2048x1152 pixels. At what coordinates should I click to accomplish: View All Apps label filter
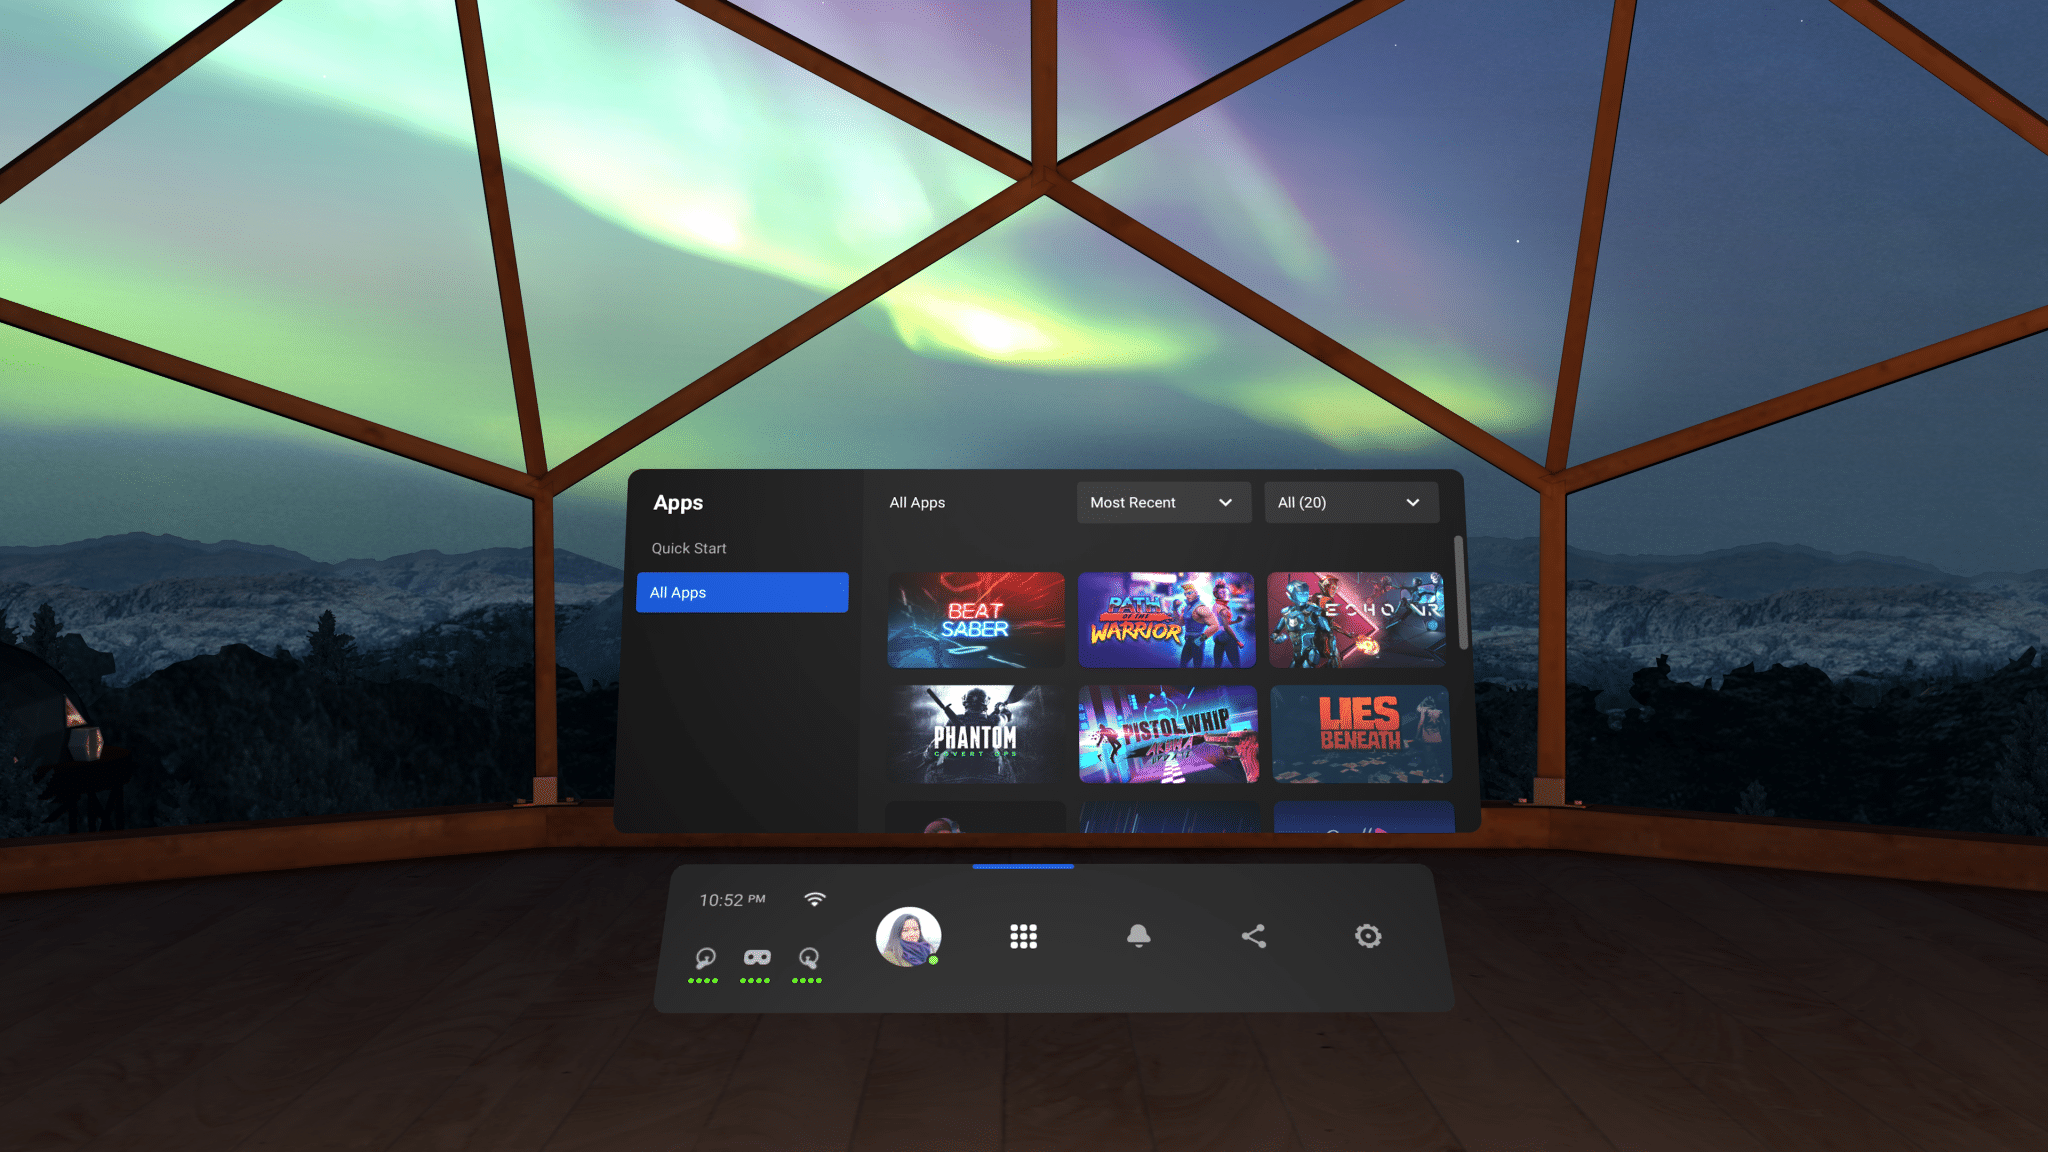tap(917, 502)
